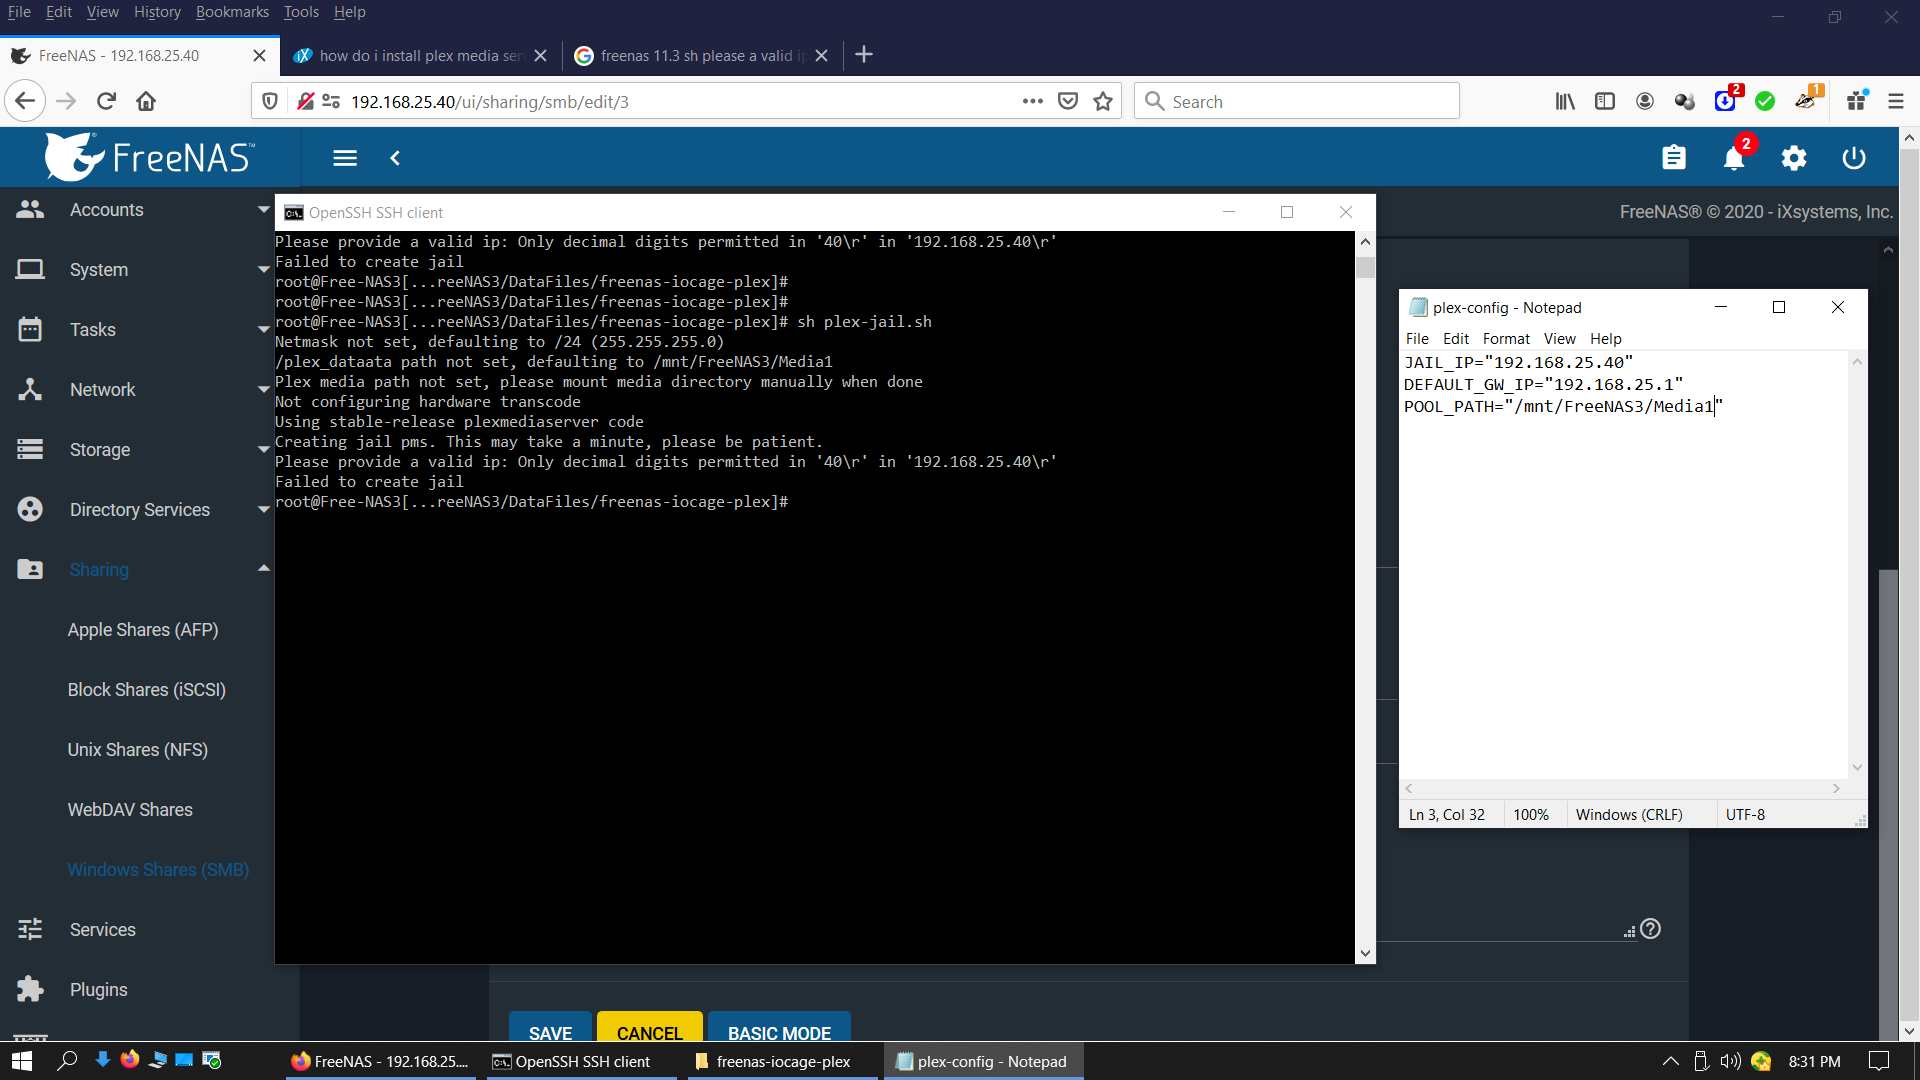Viewport: 1920px width, 1080px height.
Task: Show hidden system tray icons
Action: (1670, 1061)
